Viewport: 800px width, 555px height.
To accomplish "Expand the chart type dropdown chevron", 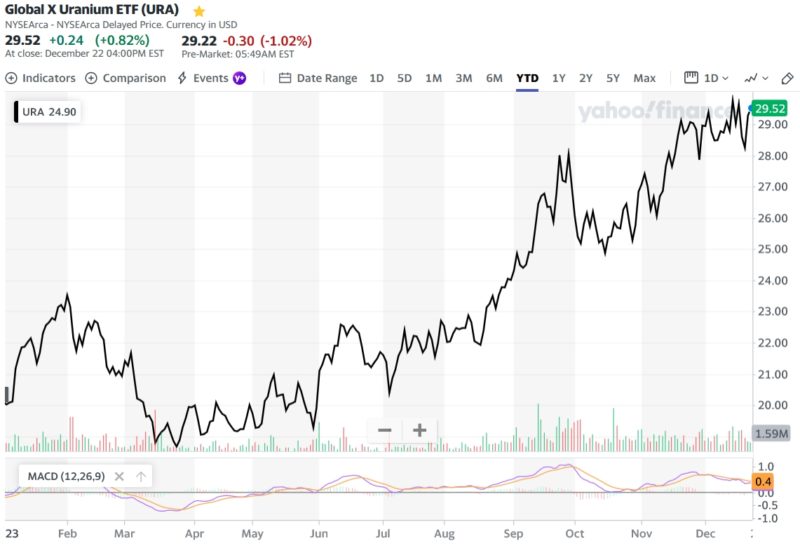I will tap(765, 78).
